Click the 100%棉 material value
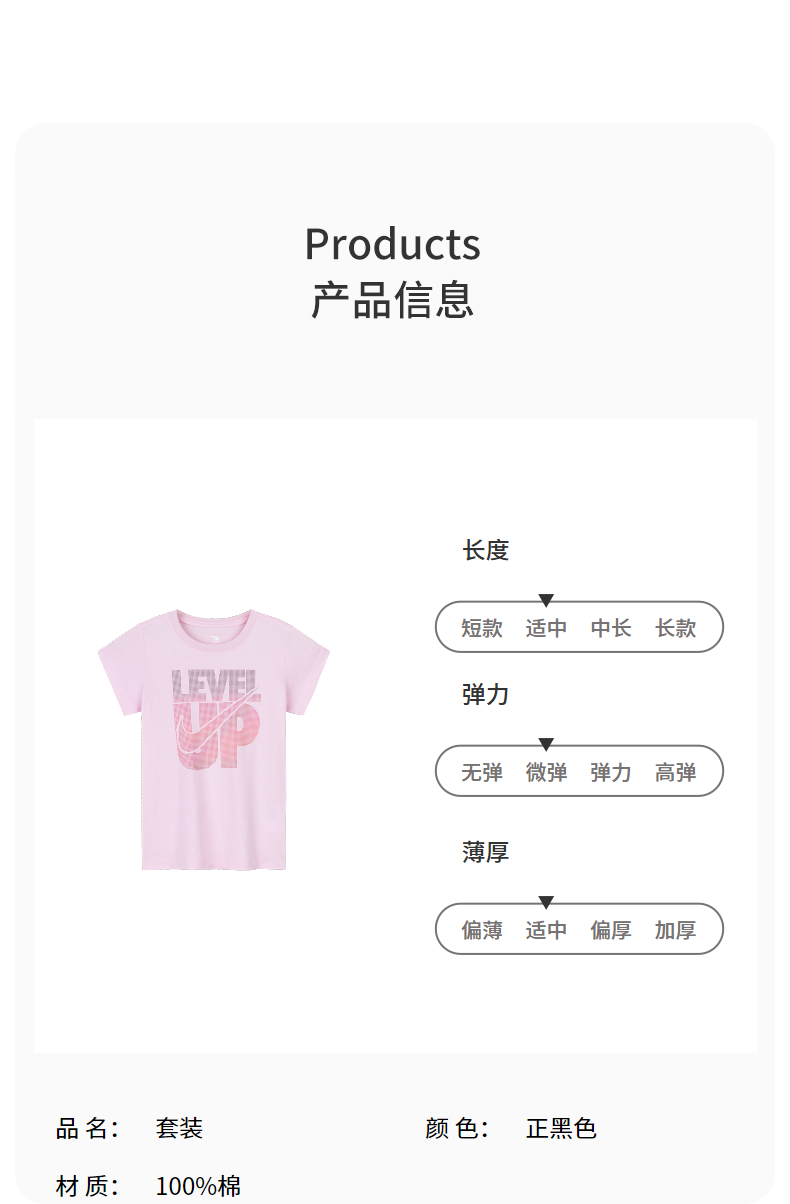Image resolution: width=790 pixels, height=1204 pixels. (198, 1187)
